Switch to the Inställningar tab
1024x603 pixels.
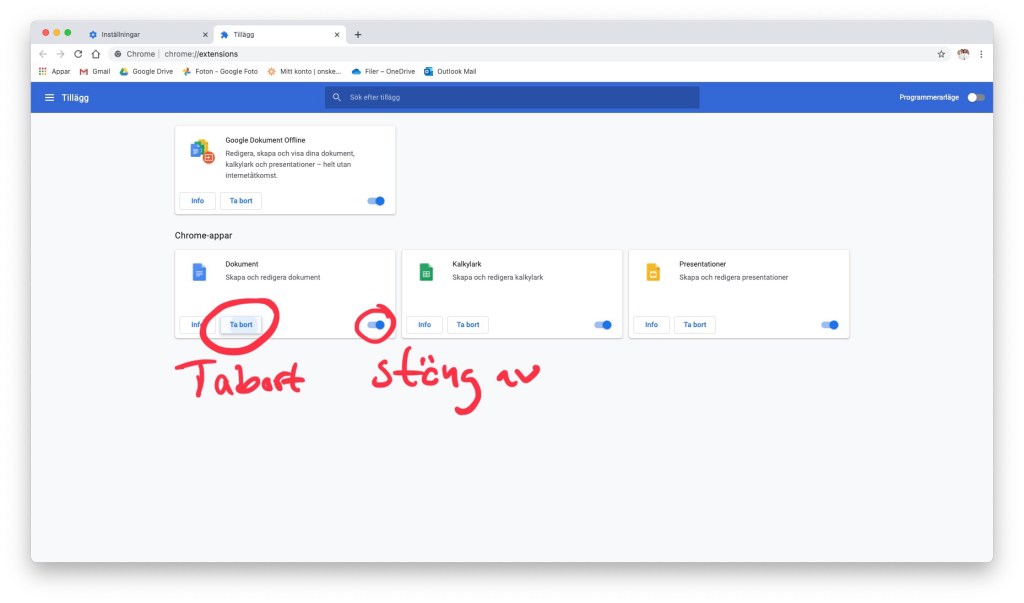[x=145, y=34]
